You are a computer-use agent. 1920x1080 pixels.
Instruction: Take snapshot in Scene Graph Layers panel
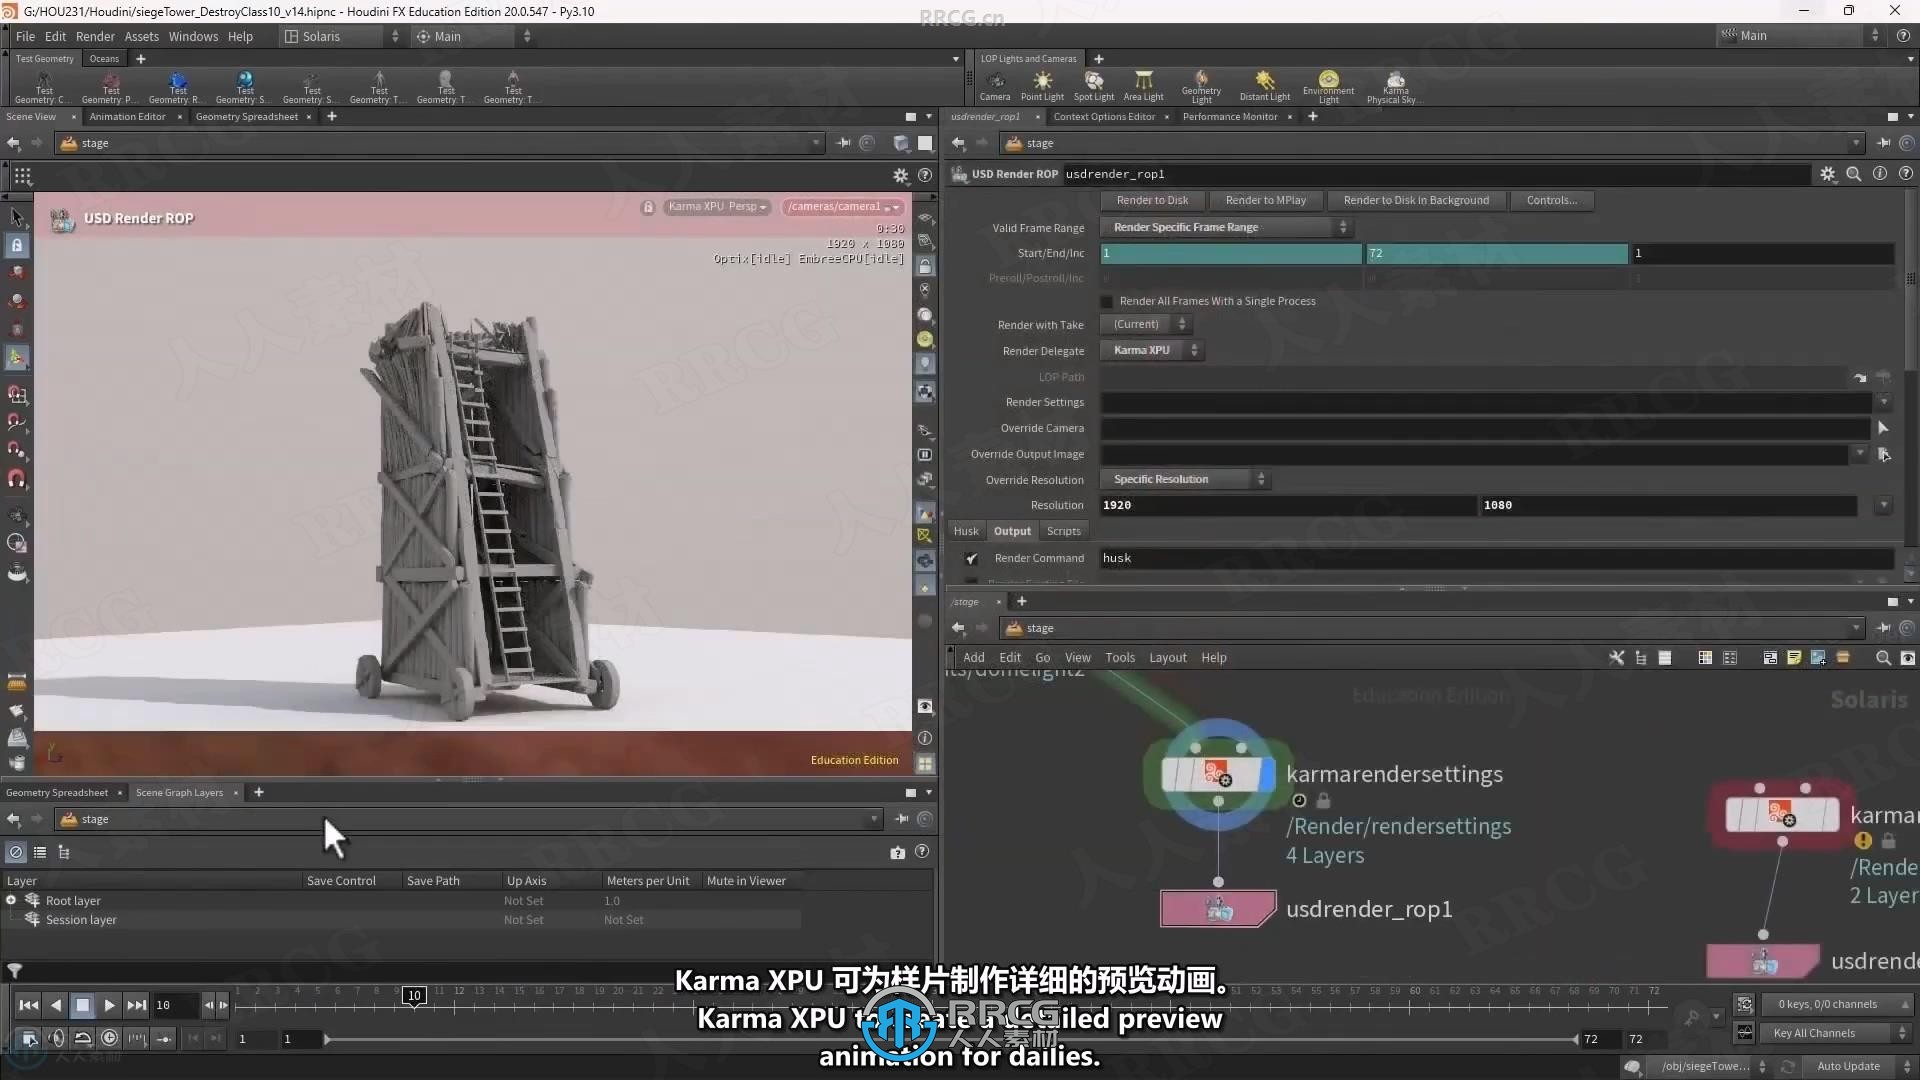(897, 852)
